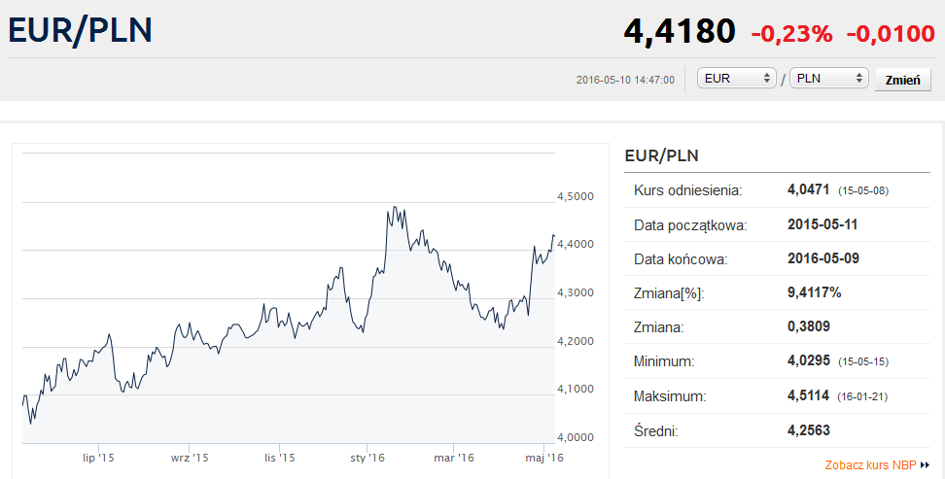
Task: Click the large EUR/PLN page title
Action: [x=80, y=30]
